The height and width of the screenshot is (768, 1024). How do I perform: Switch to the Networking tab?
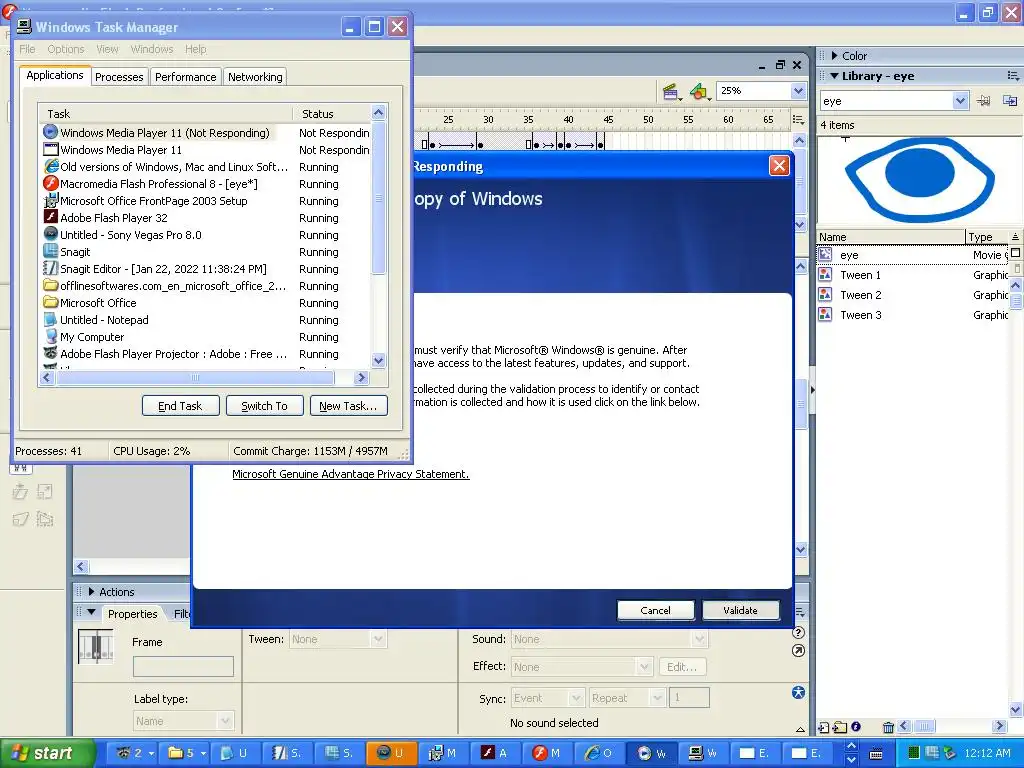(x=255, y=77)
